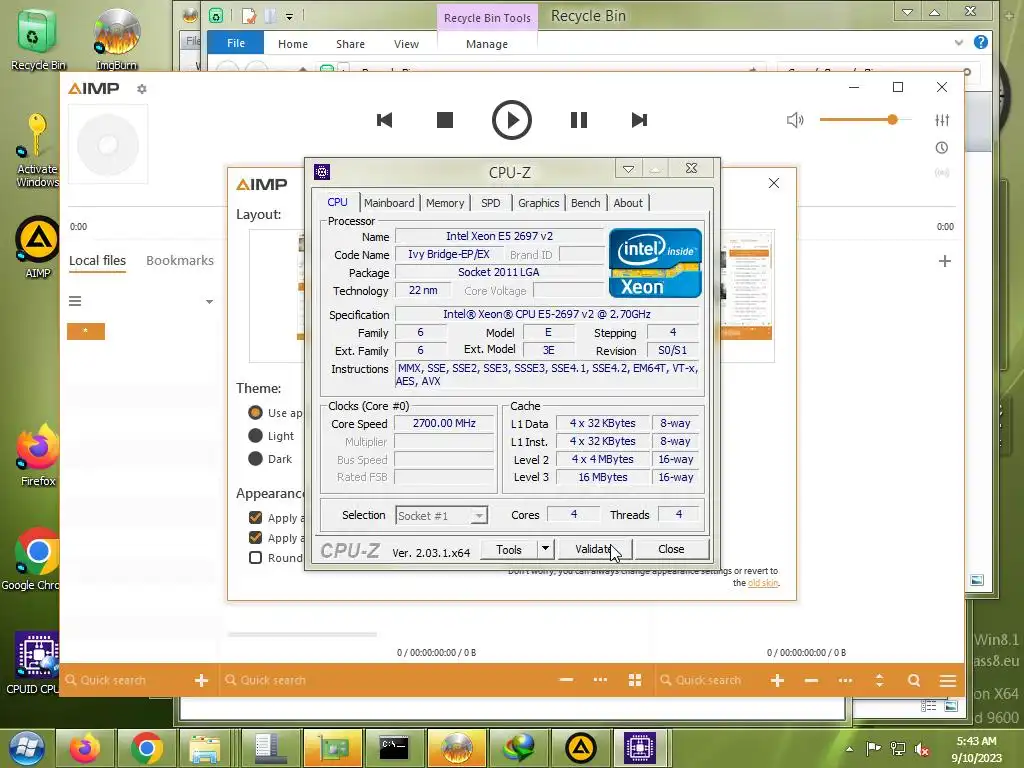Mute audio with the speaker icon
Image resolution: width=1024 pixels, height=768 pixels.
795,120
